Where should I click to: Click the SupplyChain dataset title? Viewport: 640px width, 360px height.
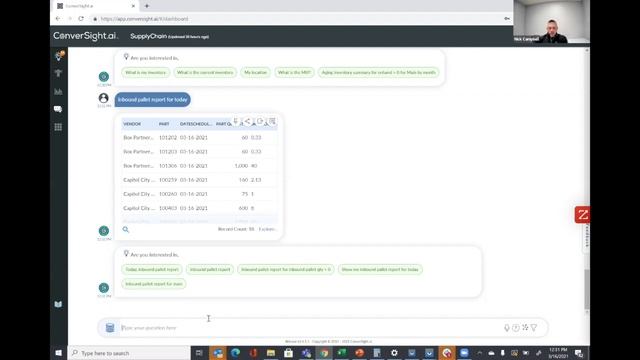[x=148, y=36]
